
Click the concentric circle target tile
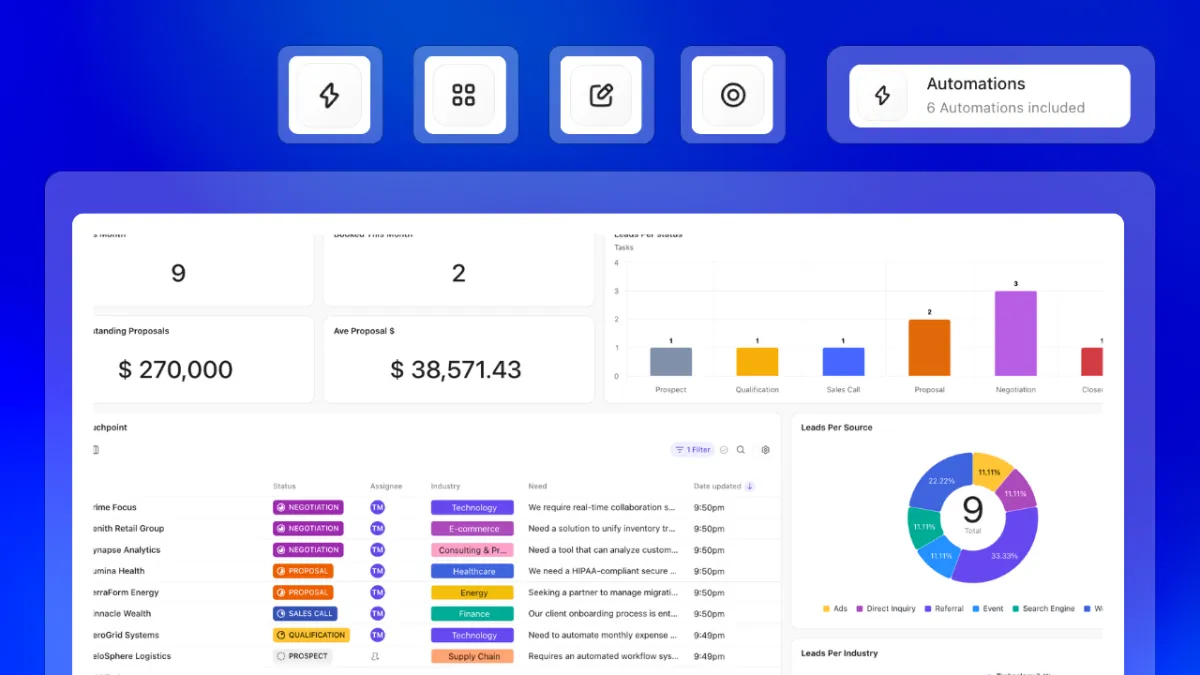pyautogui.click(x=733, y=95)
